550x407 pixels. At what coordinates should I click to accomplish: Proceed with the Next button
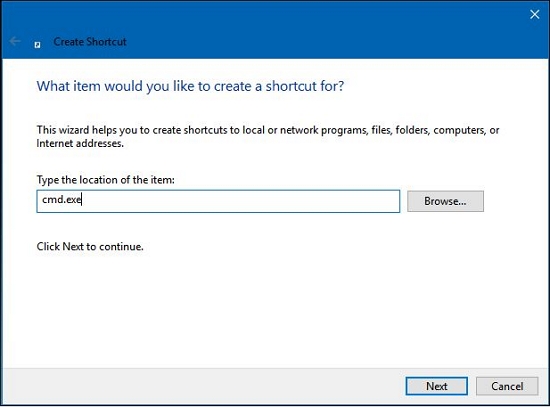click(x=436, y=386)
